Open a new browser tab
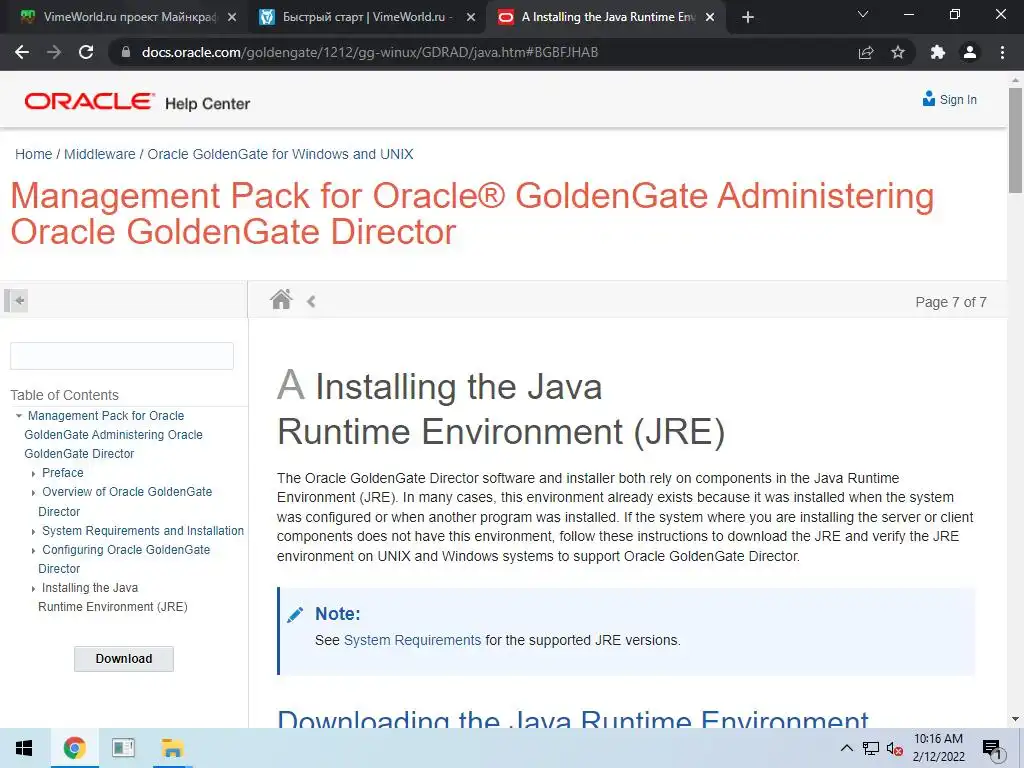 click(748, 18)
